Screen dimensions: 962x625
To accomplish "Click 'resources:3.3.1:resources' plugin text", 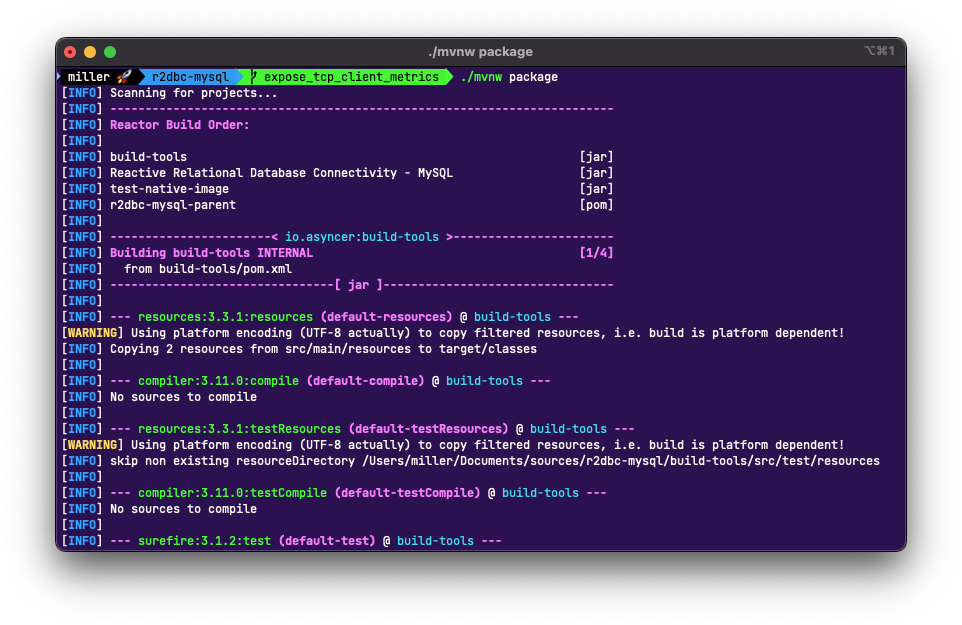I will pos(225,316).
